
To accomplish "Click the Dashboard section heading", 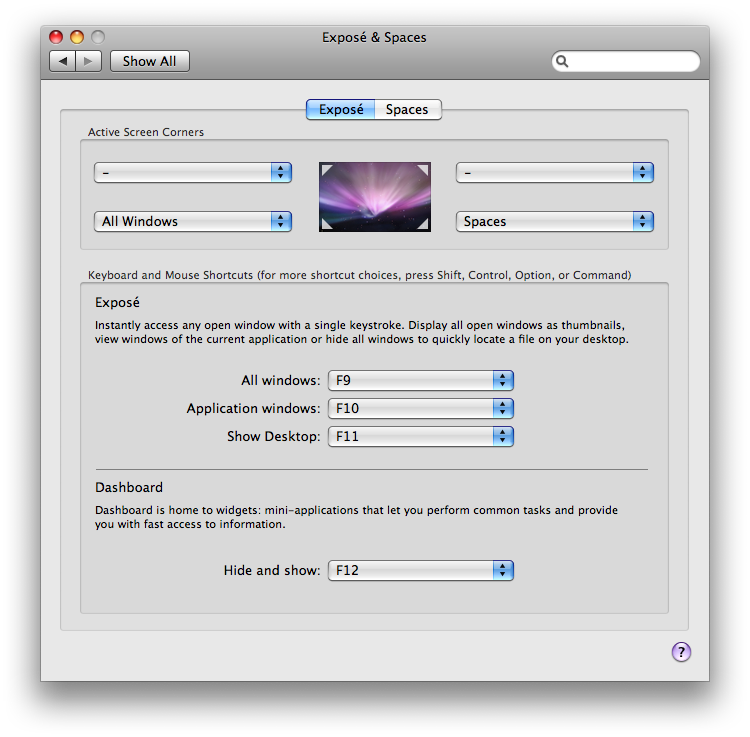I will point(129,487).
